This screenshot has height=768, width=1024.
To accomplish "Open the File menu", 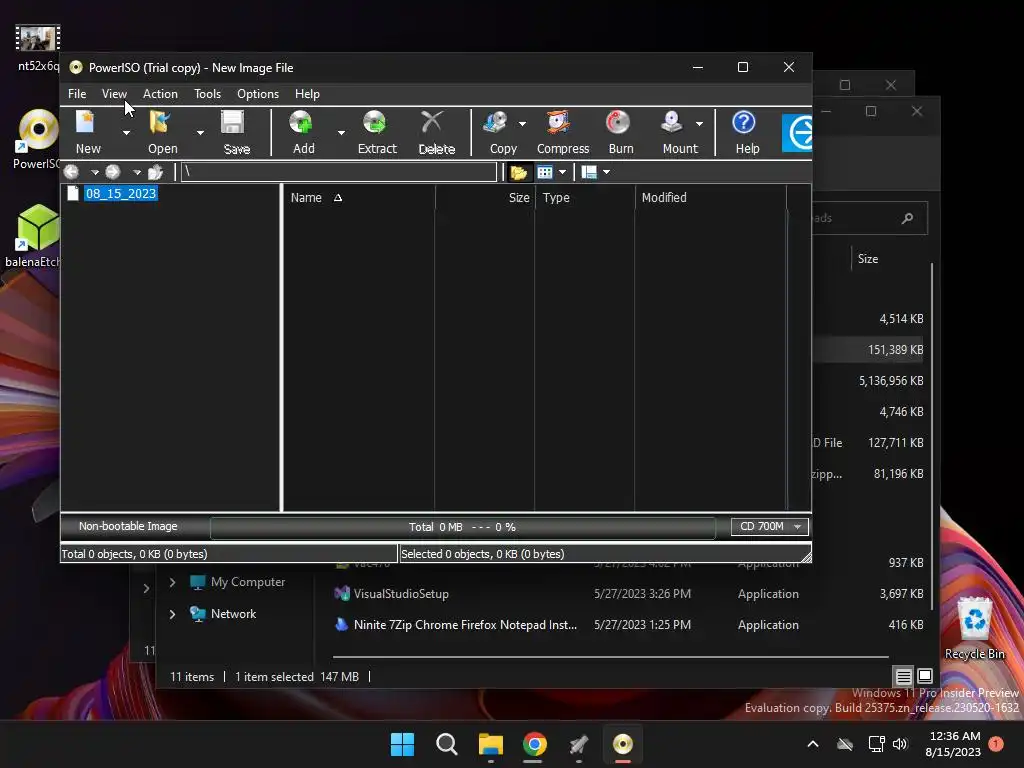I will [x=77, y=94].
